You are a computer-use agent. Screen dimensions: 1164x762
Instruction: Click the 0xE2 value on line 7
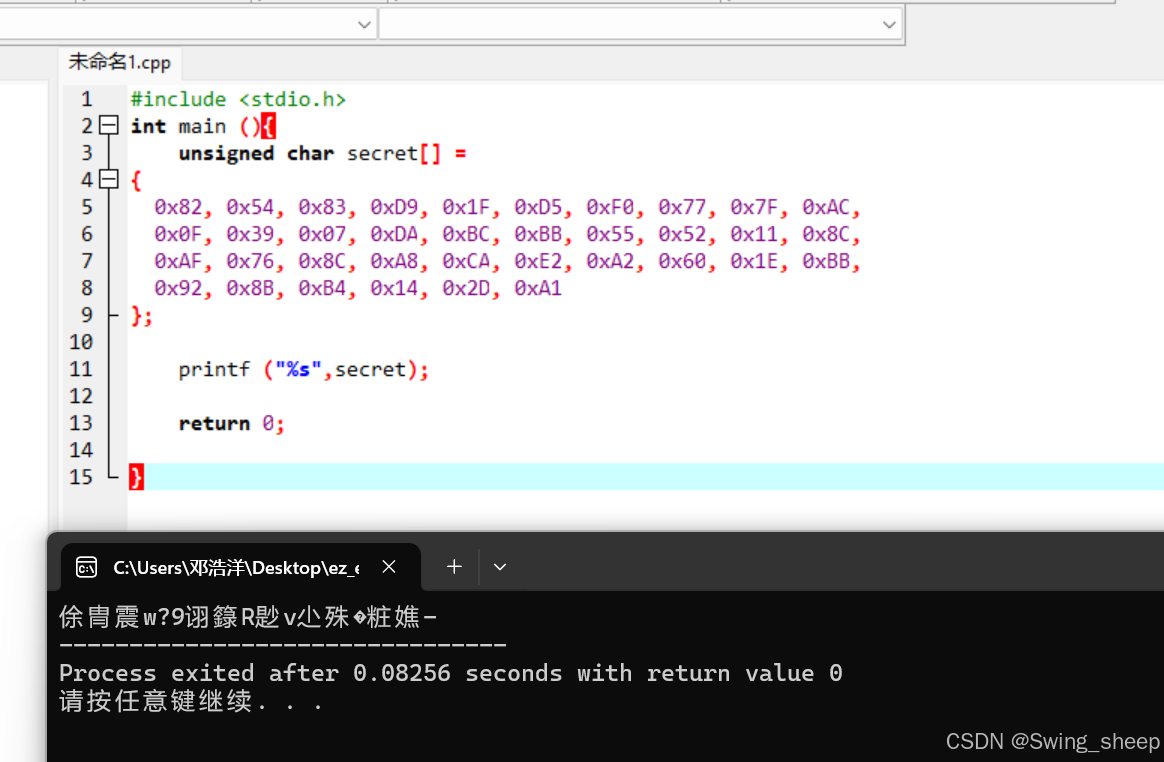pyautogui.click(x=538, y=261)
